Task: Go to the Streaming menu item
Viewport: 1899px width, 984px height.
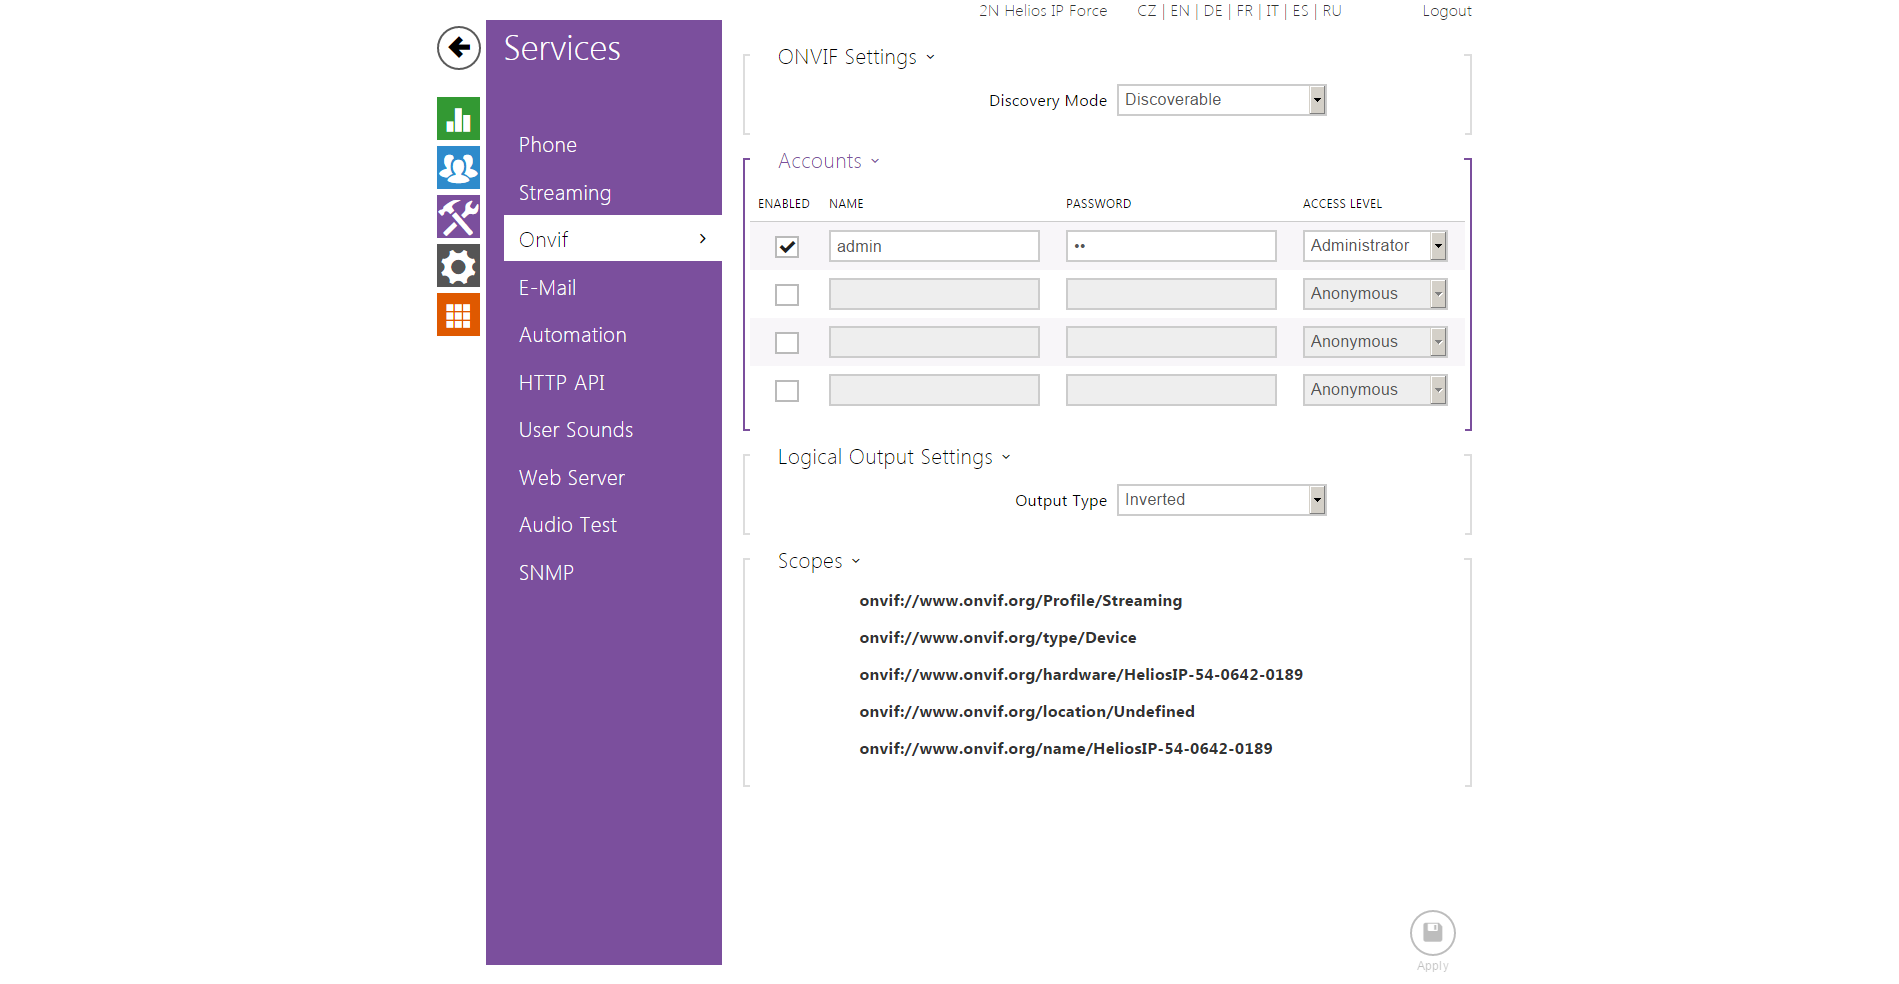Action: click(564, 193)
